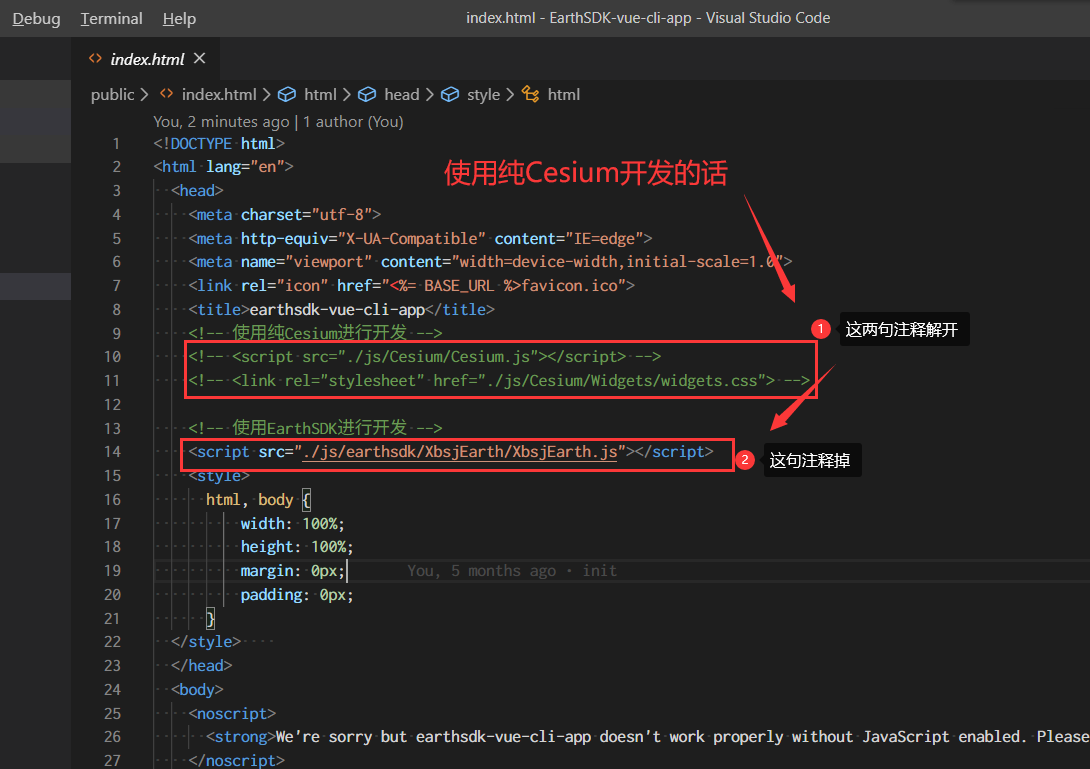The image size is (1090, 769).
Task: Click the last 'html' selector breadcrumb
Action: coord(564,95)
